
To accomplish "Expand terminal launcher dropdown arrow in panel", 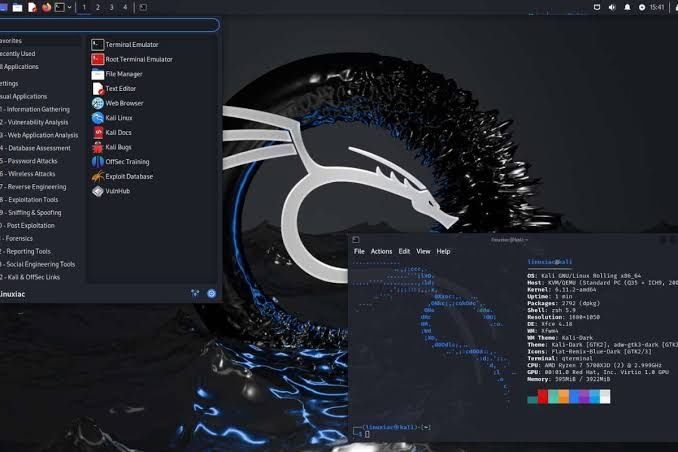I will tap(69, 7).
